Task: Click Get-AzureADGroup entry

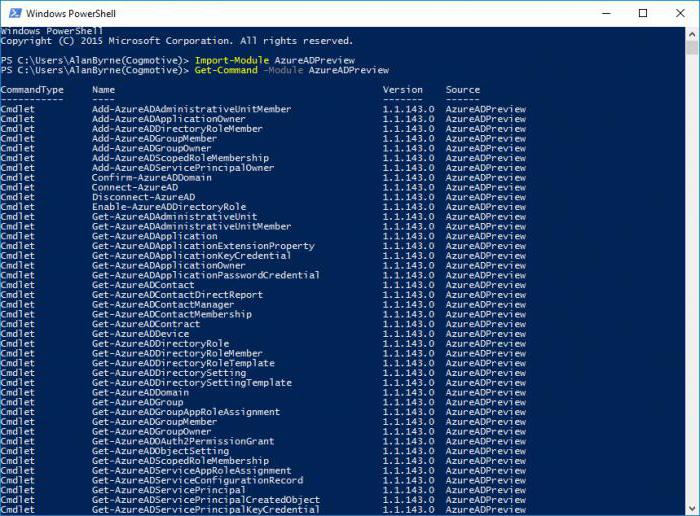Action: click(x=138, y=403)
